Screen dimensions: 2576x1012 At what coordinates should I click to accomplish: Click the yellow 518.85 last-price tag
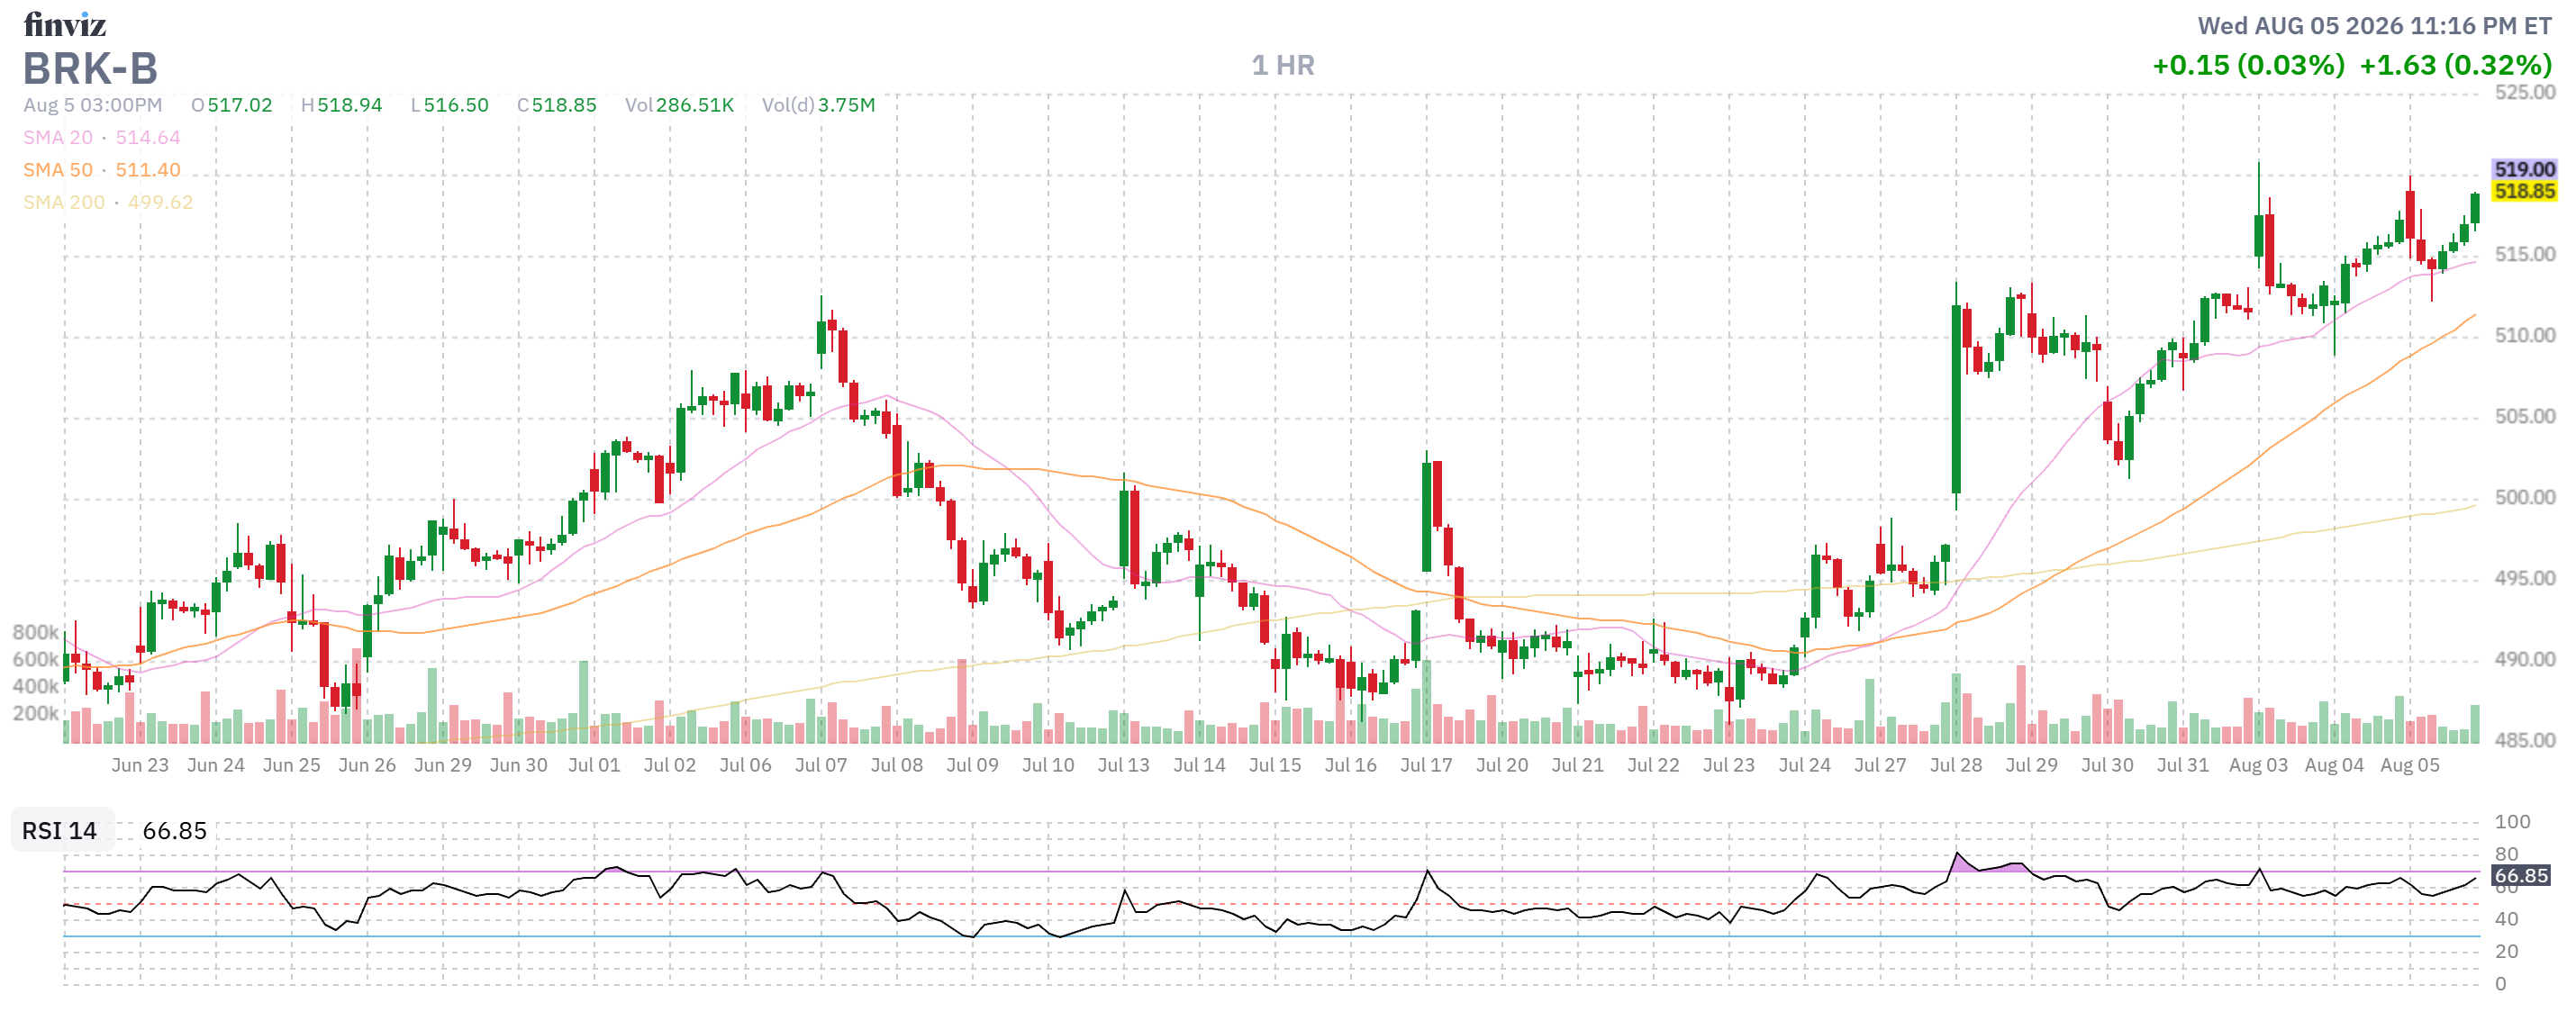point(2523,191)
